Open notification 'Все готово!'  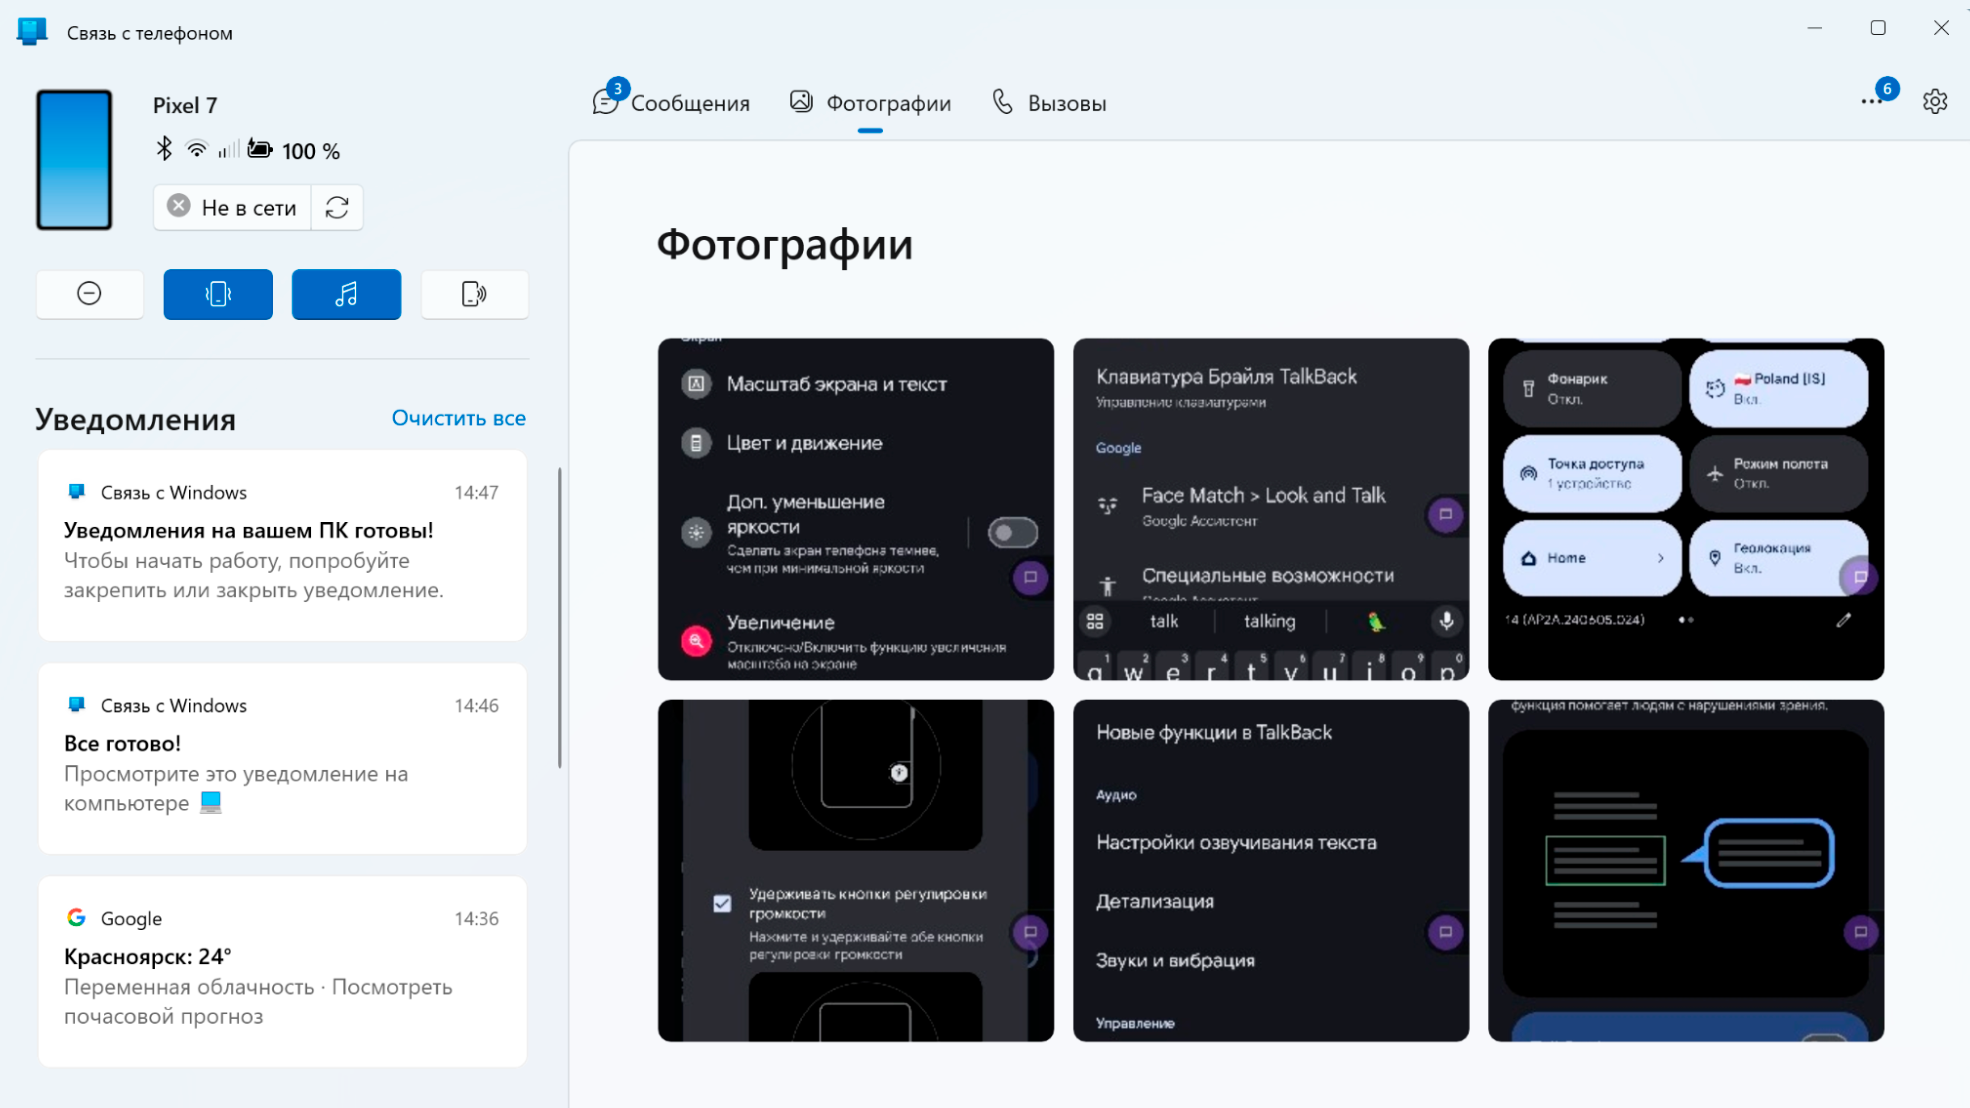coord(282,759)
